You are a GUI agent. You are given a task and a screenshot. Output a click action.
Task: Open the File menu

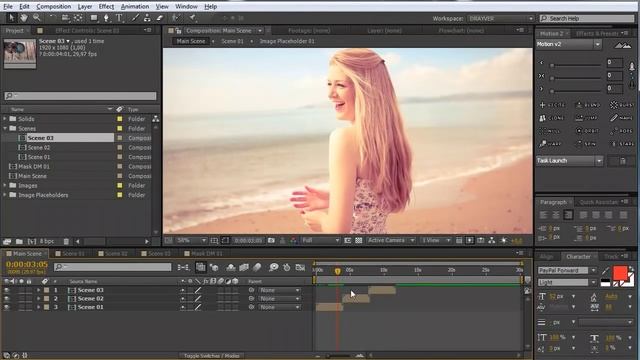8,7
